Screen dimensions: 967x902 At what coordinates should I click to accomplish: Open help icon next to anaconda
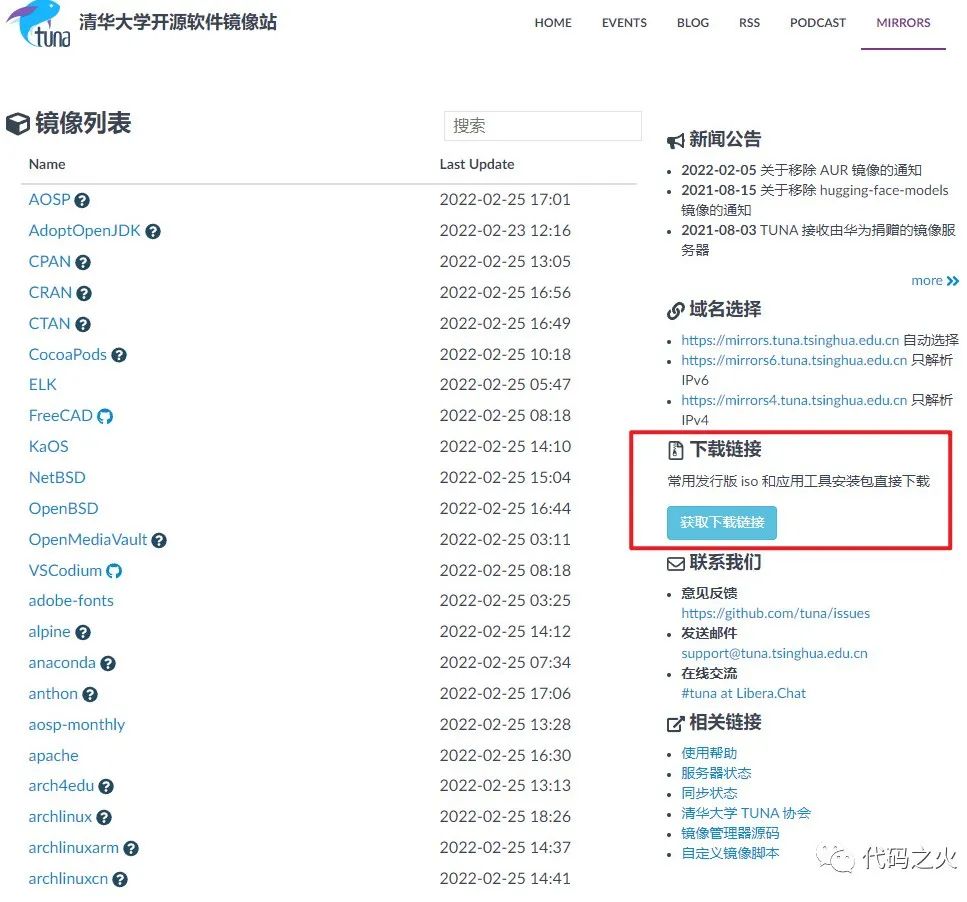click(108, 663)
